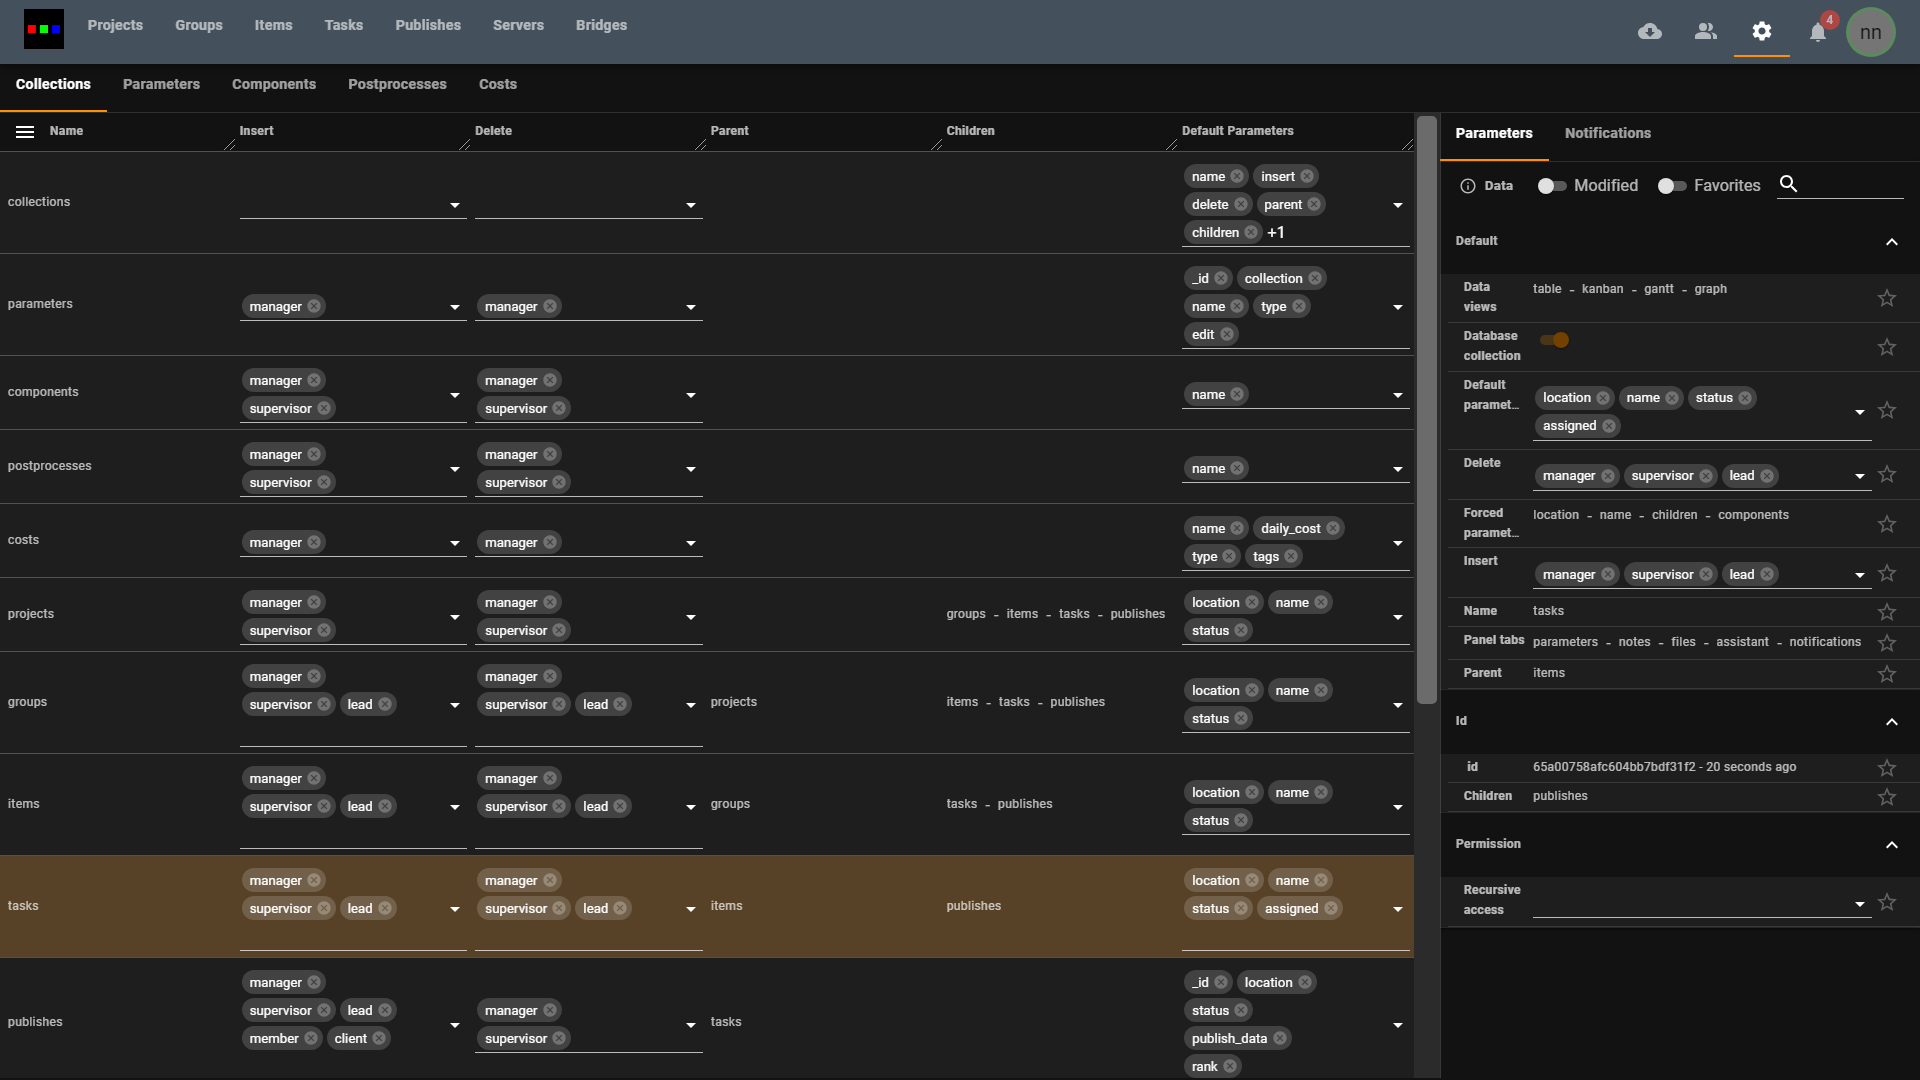Screen dimensions: 1920x1080
Task: Go to Publishes in top navigation
Action: pyautogui.click(x=427, y=25)
